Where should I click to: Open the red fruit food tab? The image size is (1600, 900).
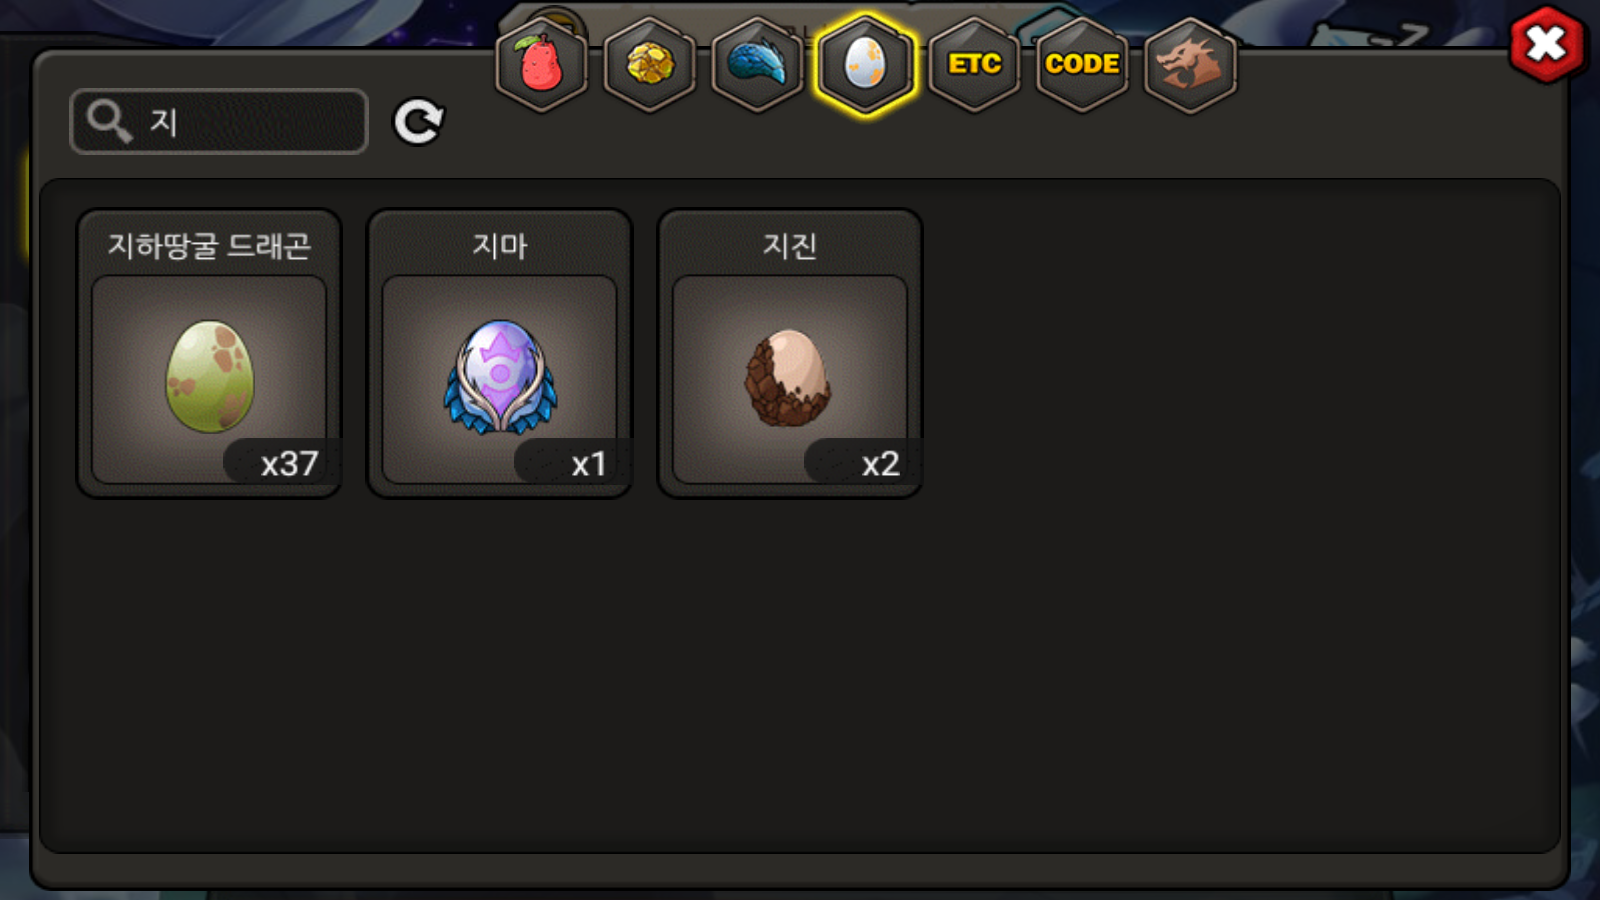(541, 65)
